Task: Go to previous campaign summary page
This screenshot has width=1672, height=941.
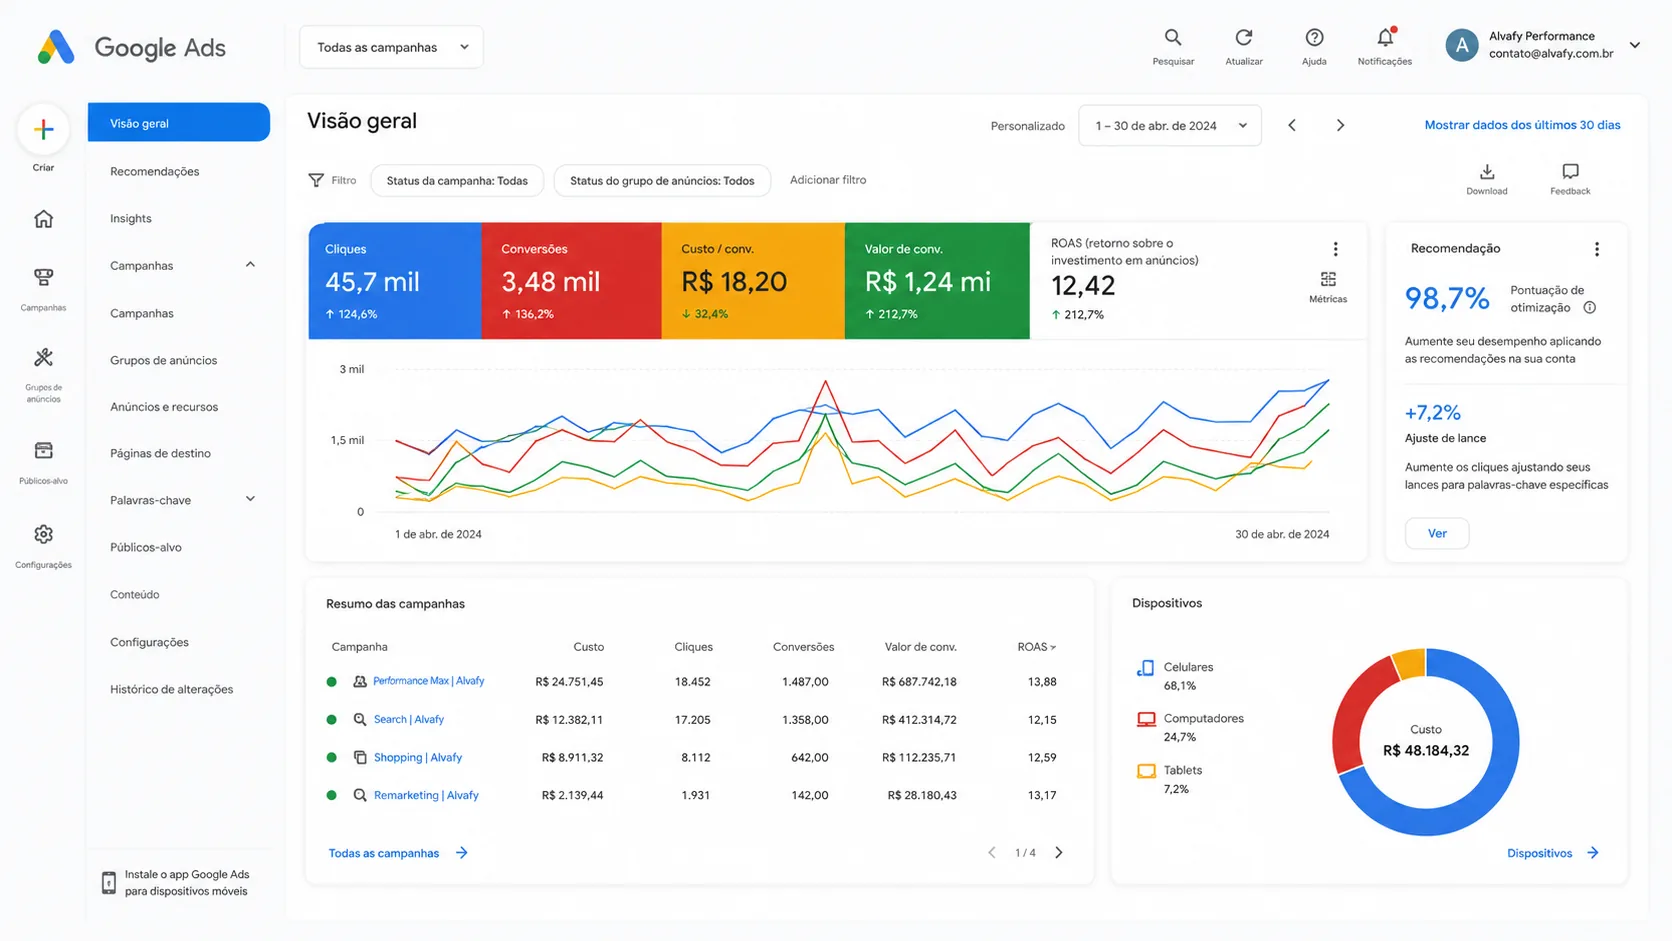Action: (992, 853)
